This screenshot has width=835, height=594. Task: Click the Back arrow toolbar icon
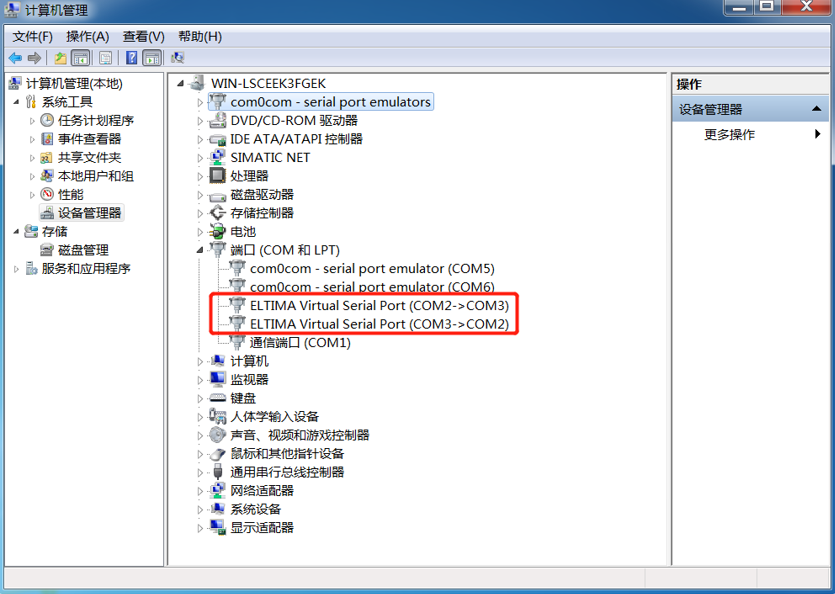click(x=15, y=58)
